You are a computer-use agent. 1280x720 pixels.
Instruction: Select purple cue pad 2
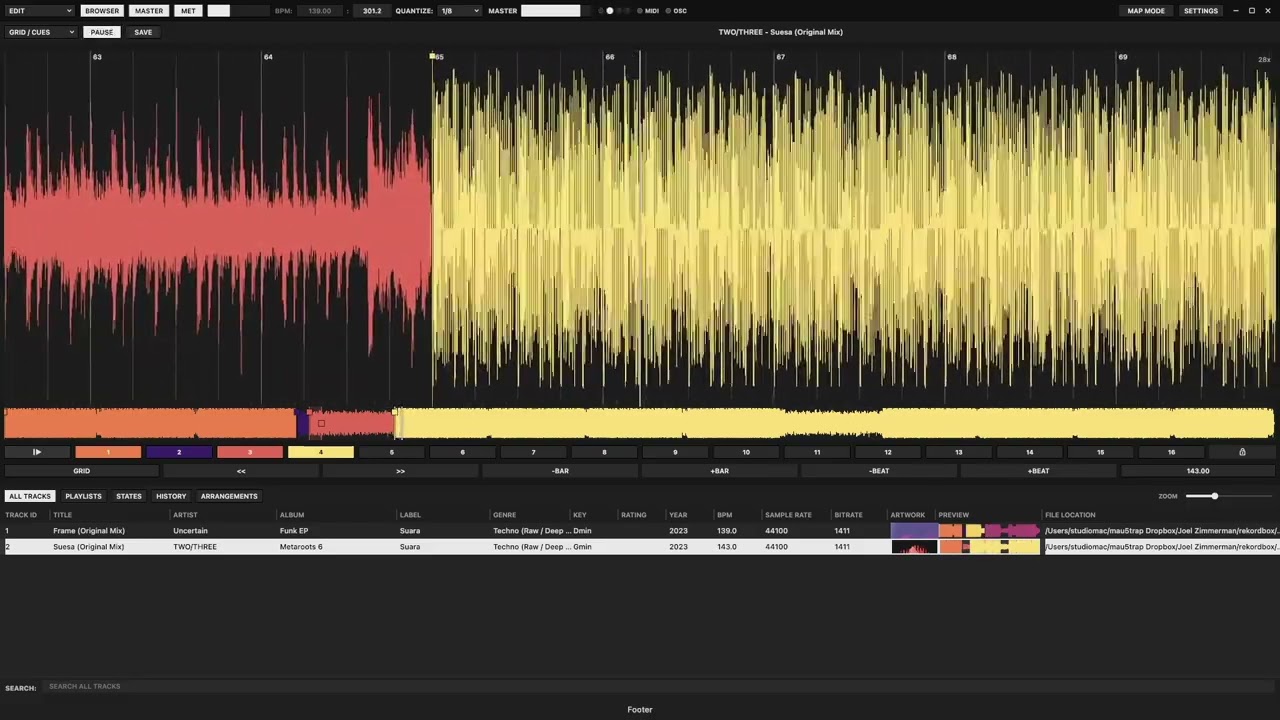click(179, 452)
